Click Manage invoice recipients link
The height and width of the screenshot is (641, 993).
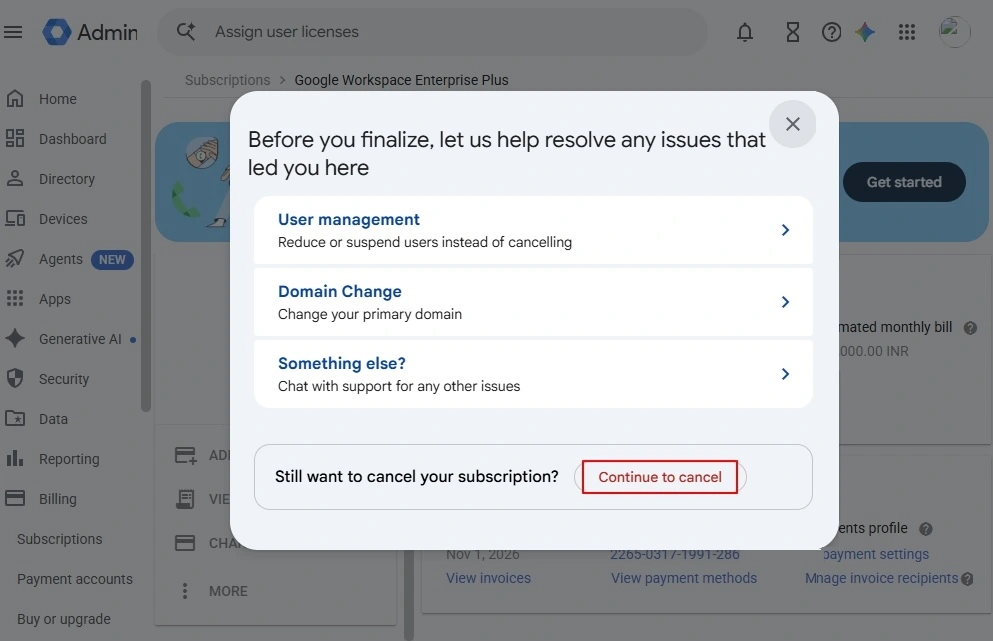pos(882,578)
